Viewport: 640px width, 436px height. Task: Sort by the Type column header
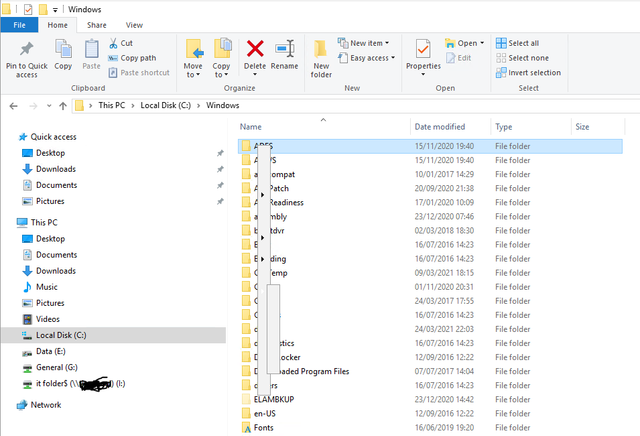(x=504, y=127)
